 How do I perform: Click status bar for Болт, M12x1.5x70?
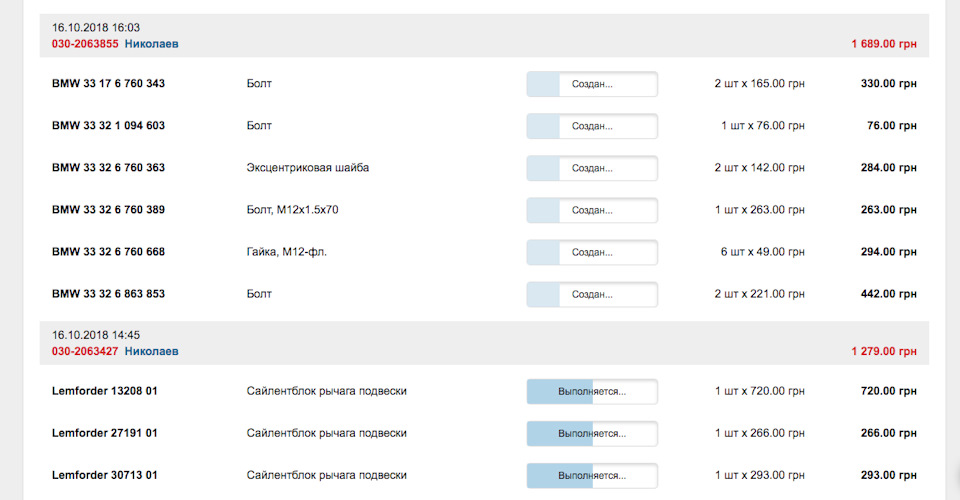tap(592, 210)
